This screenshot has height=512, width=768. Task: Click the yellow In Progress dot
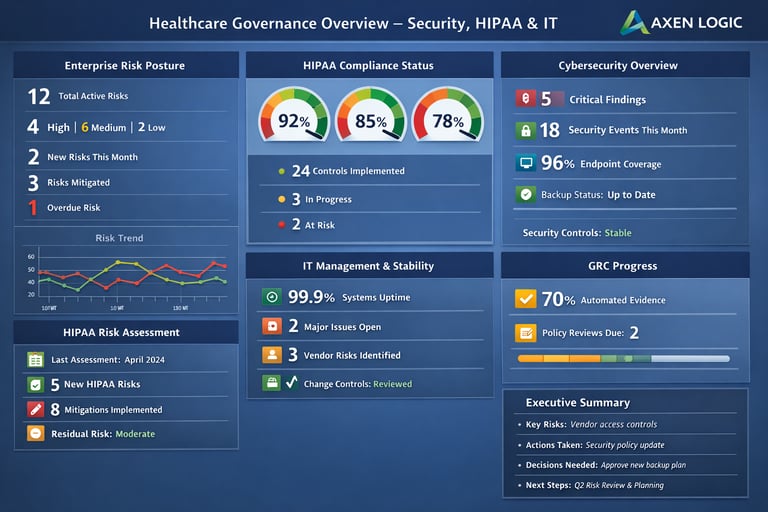point(282,199)
